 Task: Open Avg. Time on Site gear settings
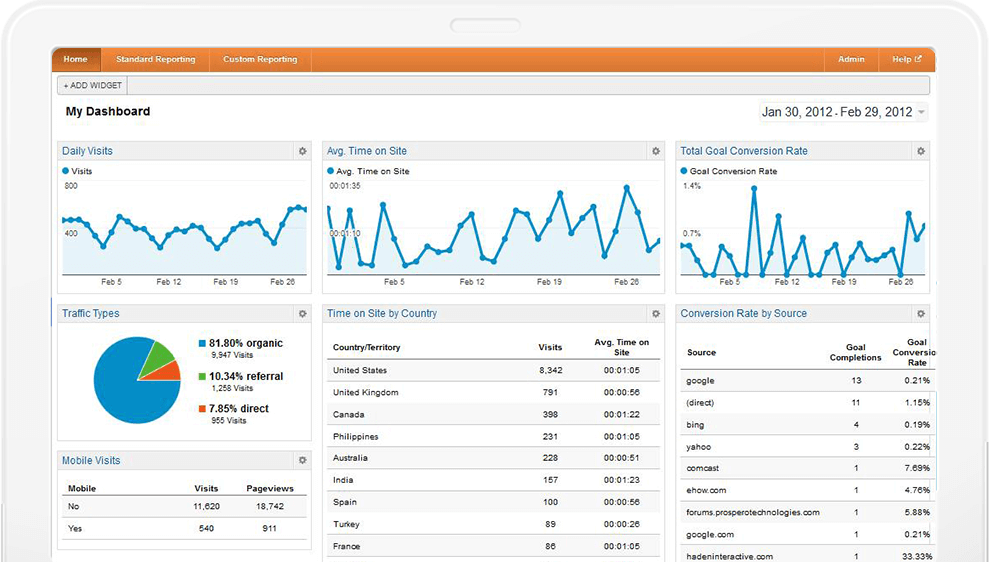pos(656,151)
